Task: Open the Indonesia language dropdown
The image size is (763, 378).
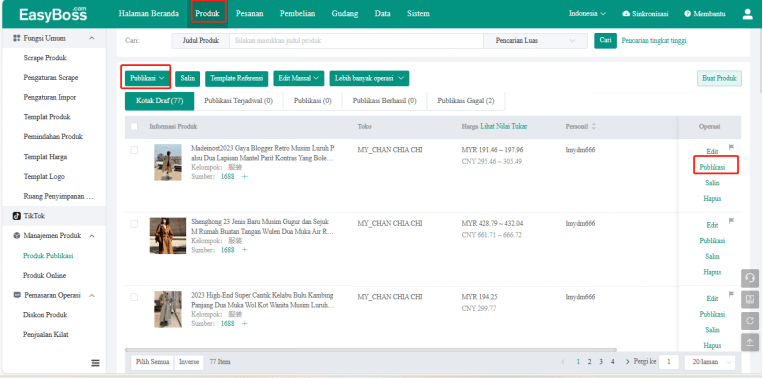Action: tap(587, 14)
